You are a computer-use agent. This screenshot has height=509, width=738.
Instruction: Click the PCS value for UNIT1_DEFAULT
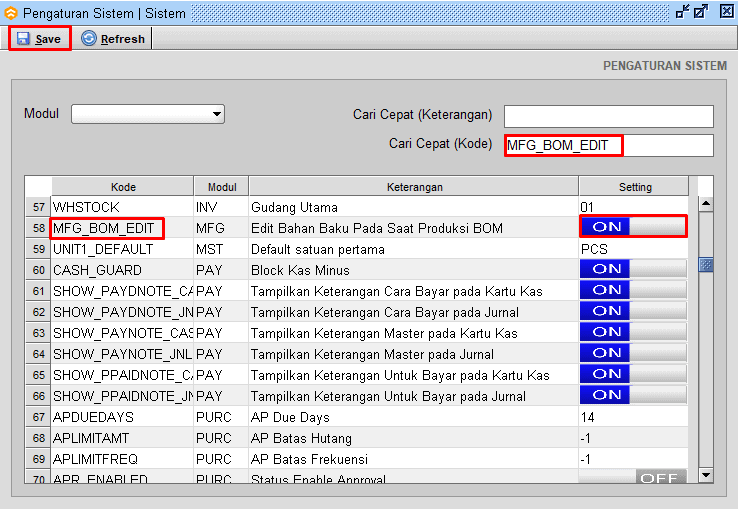point(634,249)
